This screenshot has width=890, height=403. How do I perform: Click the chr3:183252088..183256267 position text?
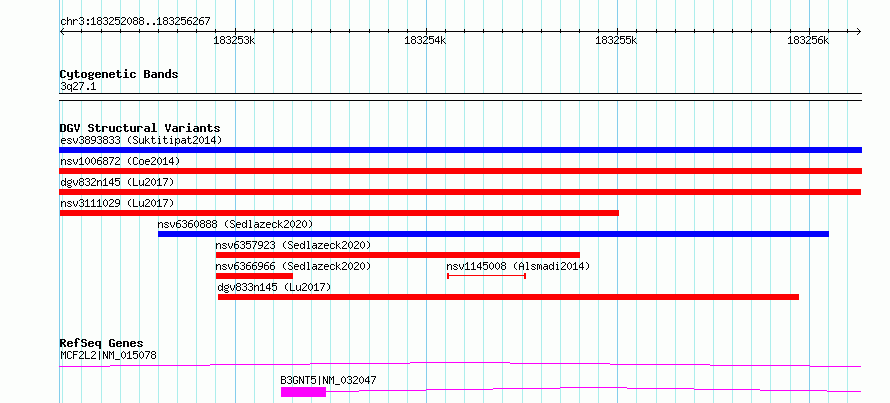point(135,22)
